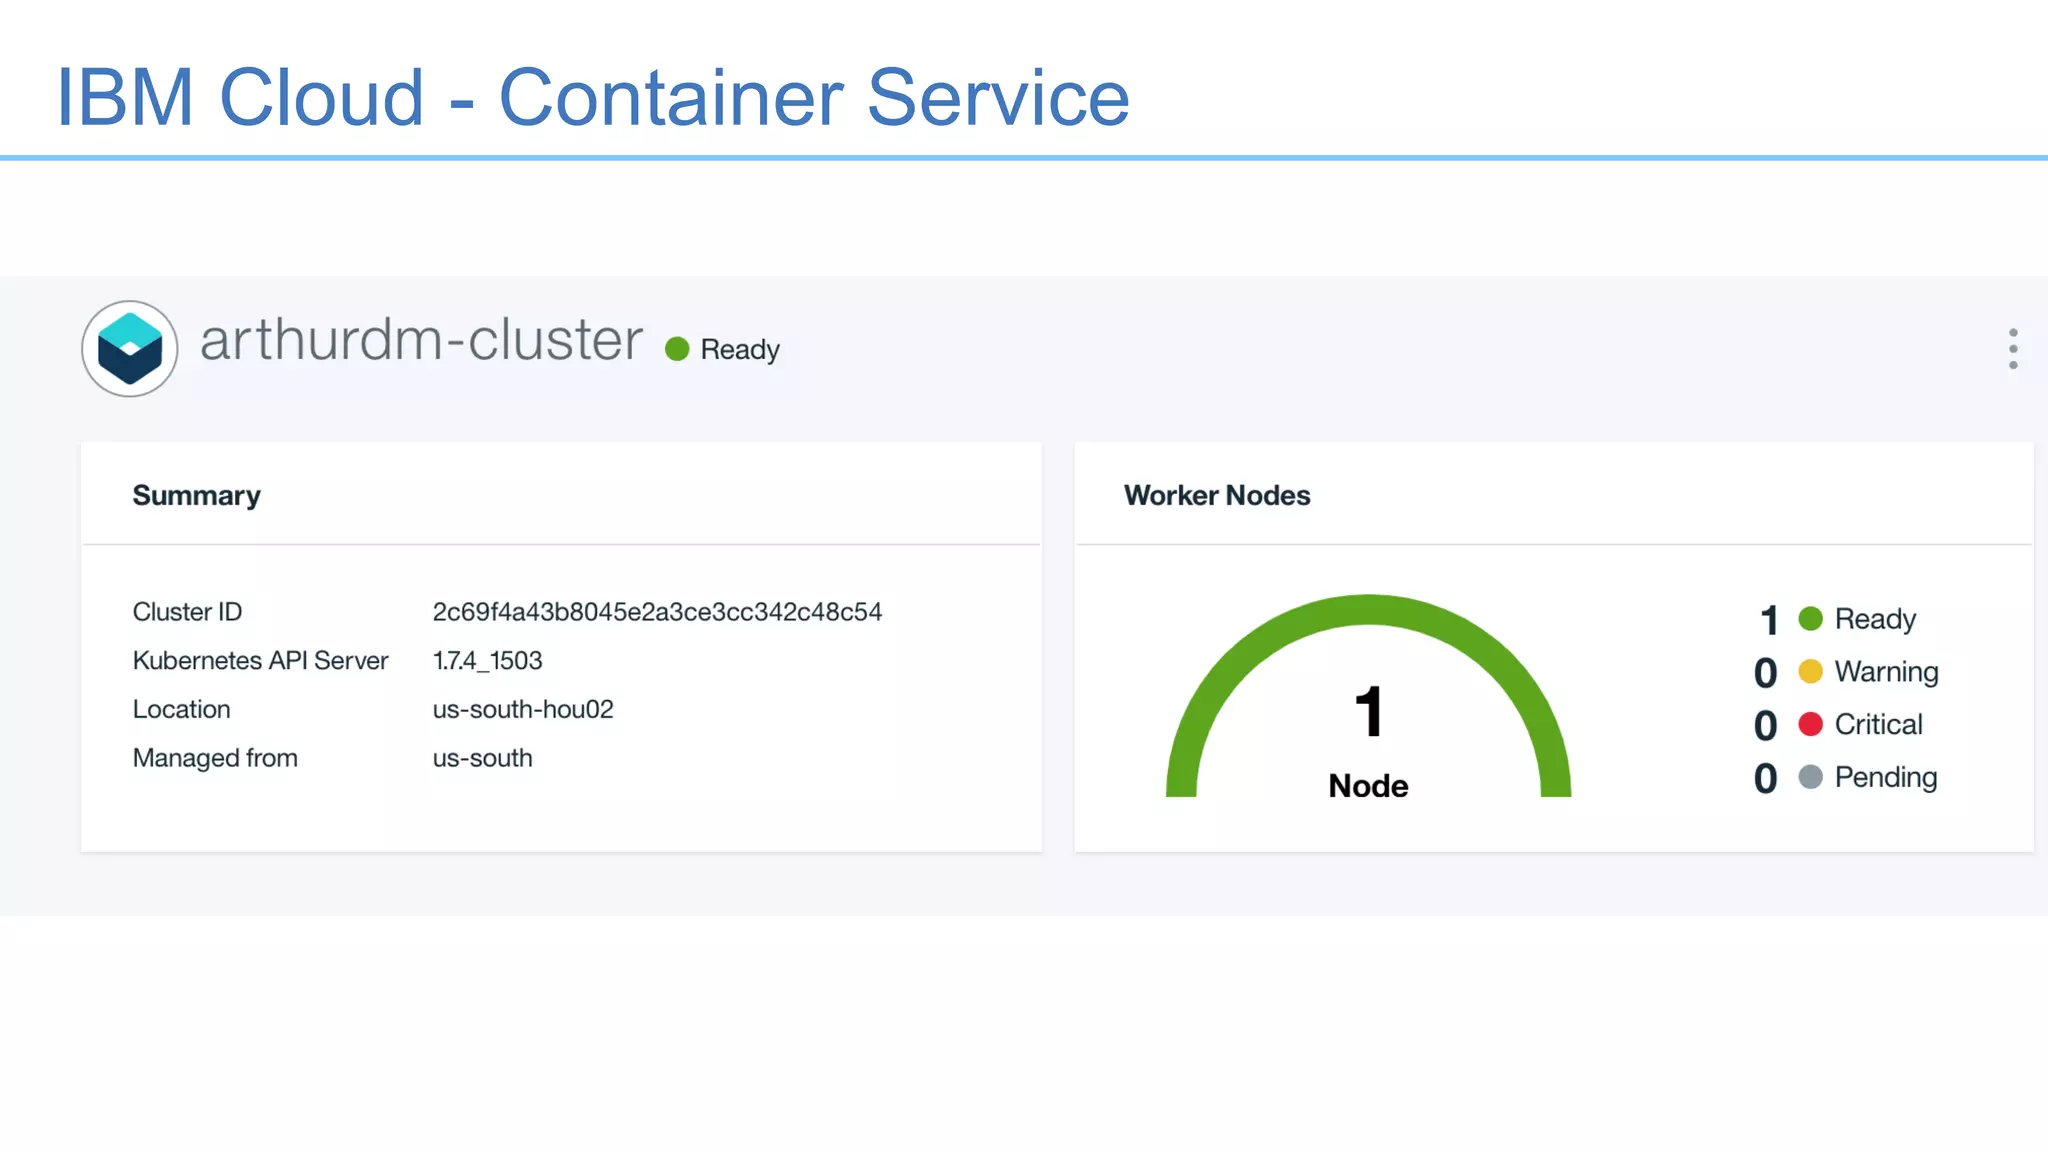Click the Ready status label next to cluster name

(740, 350)
